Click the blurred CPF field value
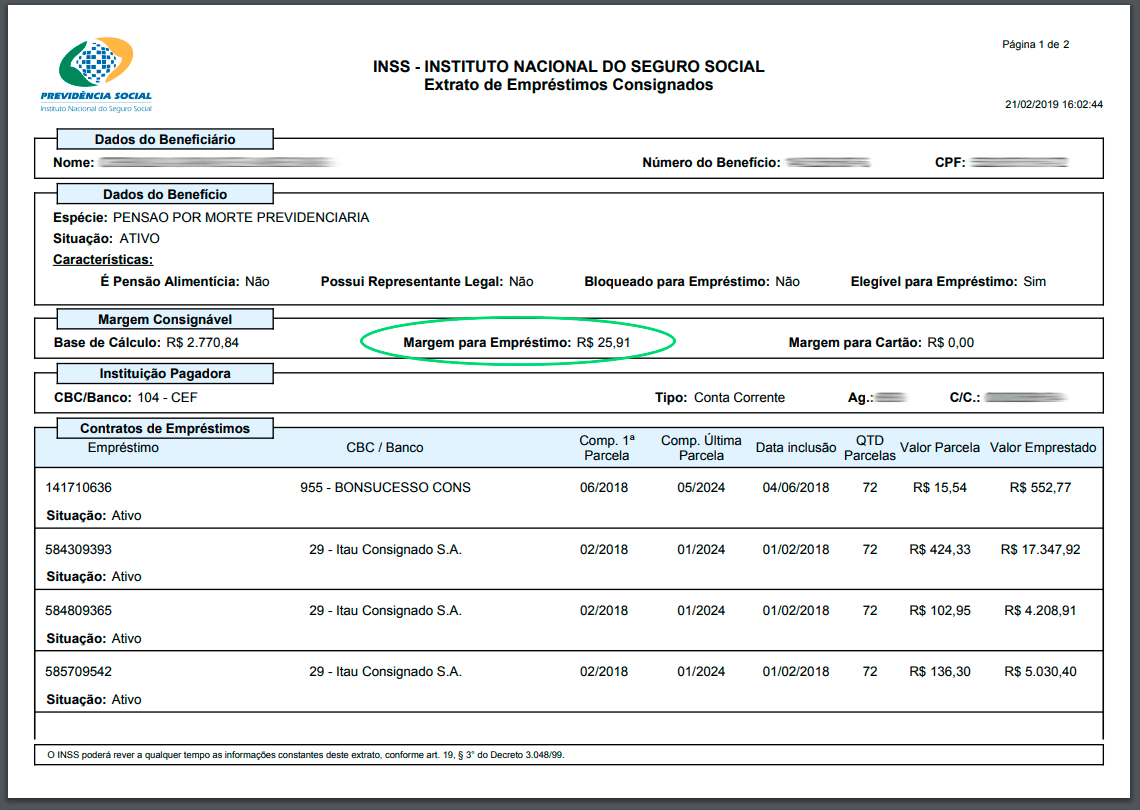Screen dimensions: 1140x810 click(1019, 162)
